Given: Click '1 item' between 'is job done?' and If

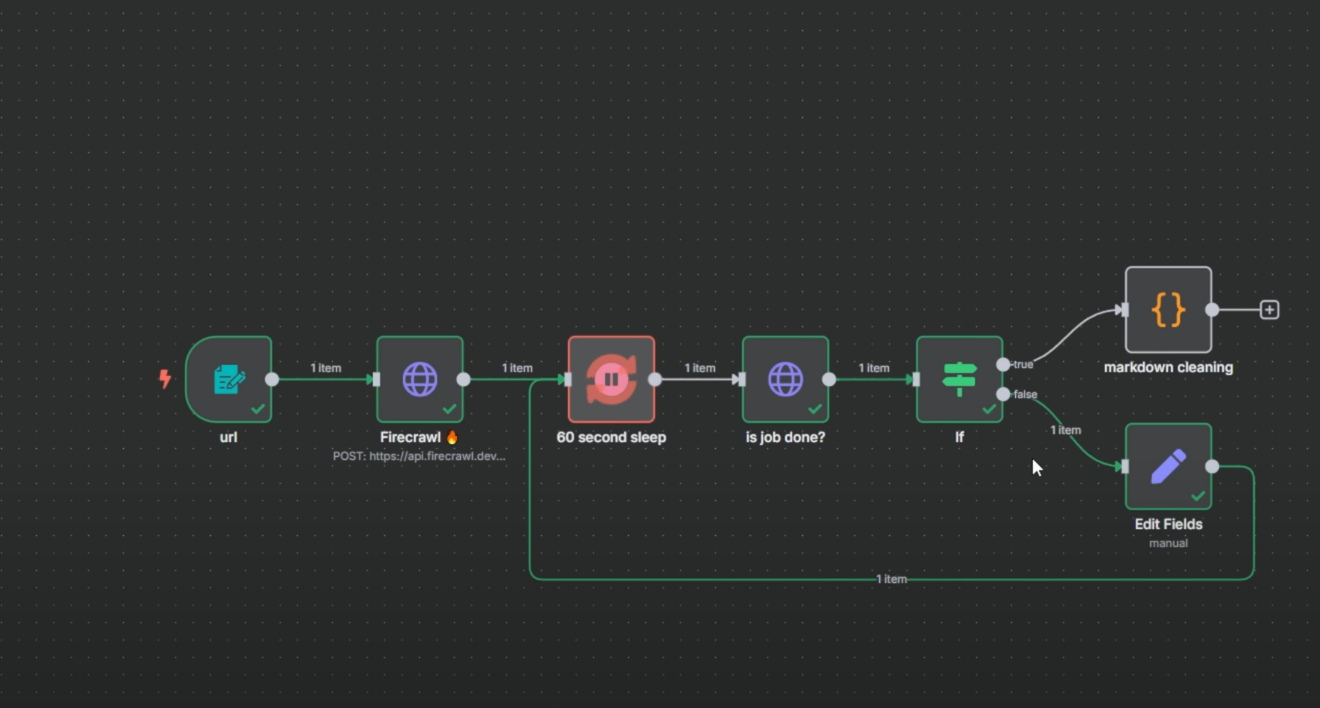Looking at the screenshot, I should (x=874, y=368).
